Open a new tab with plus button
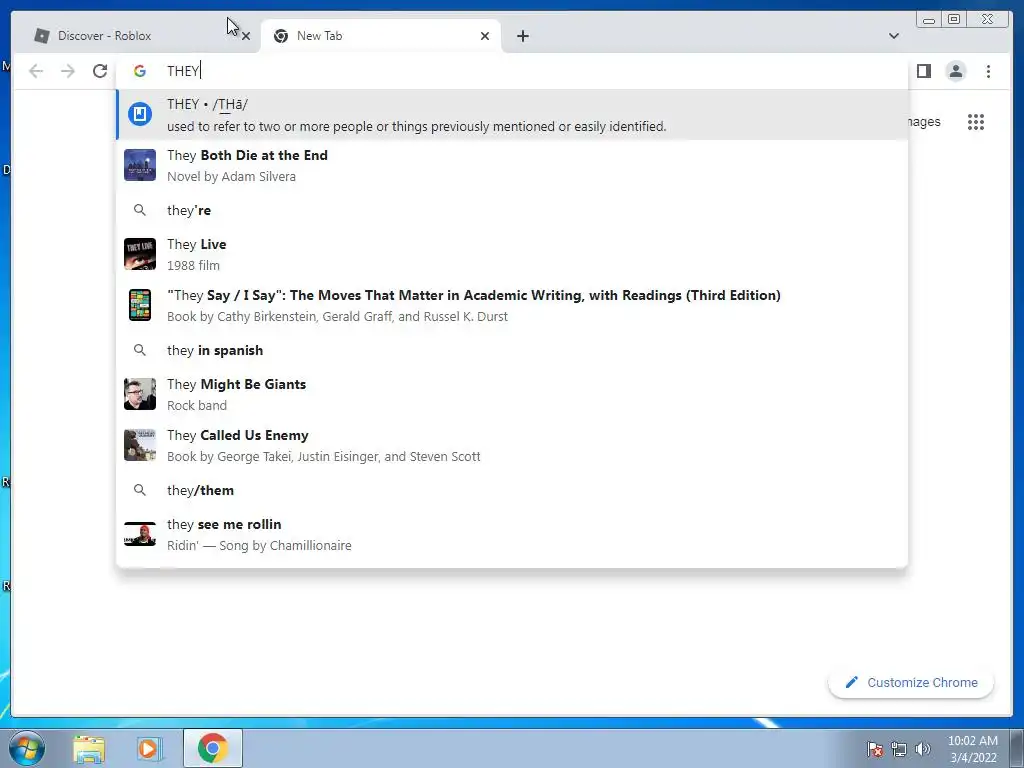 [x=522, y=36]
